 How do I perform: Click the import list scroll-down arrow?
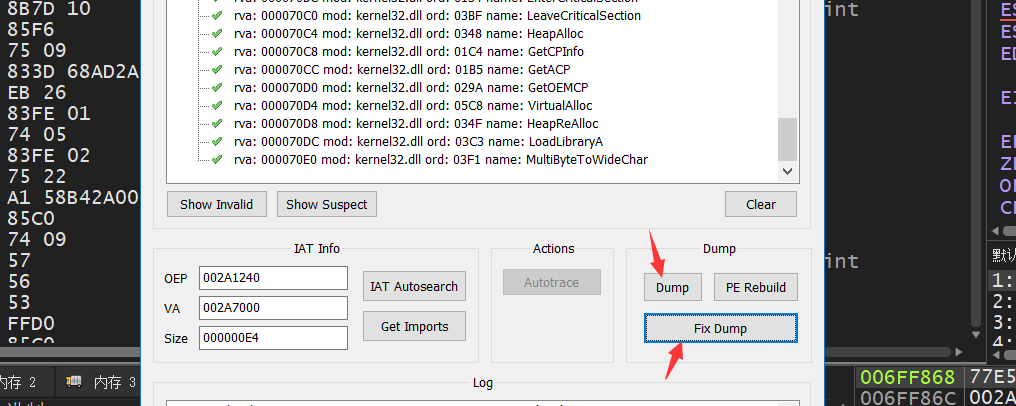(x=788, y=172)
